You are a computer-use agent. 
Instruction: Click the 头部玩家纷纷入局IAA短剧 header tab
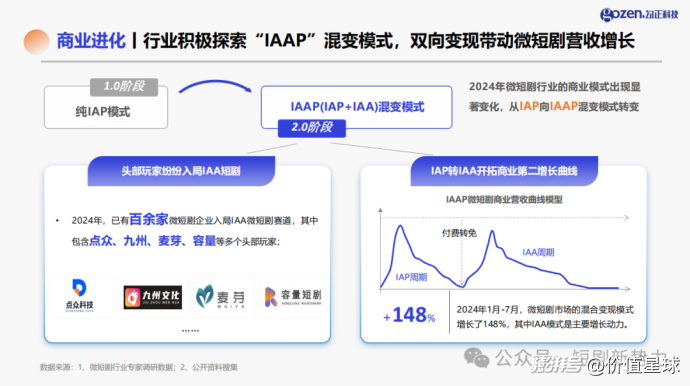pos(181,171)
